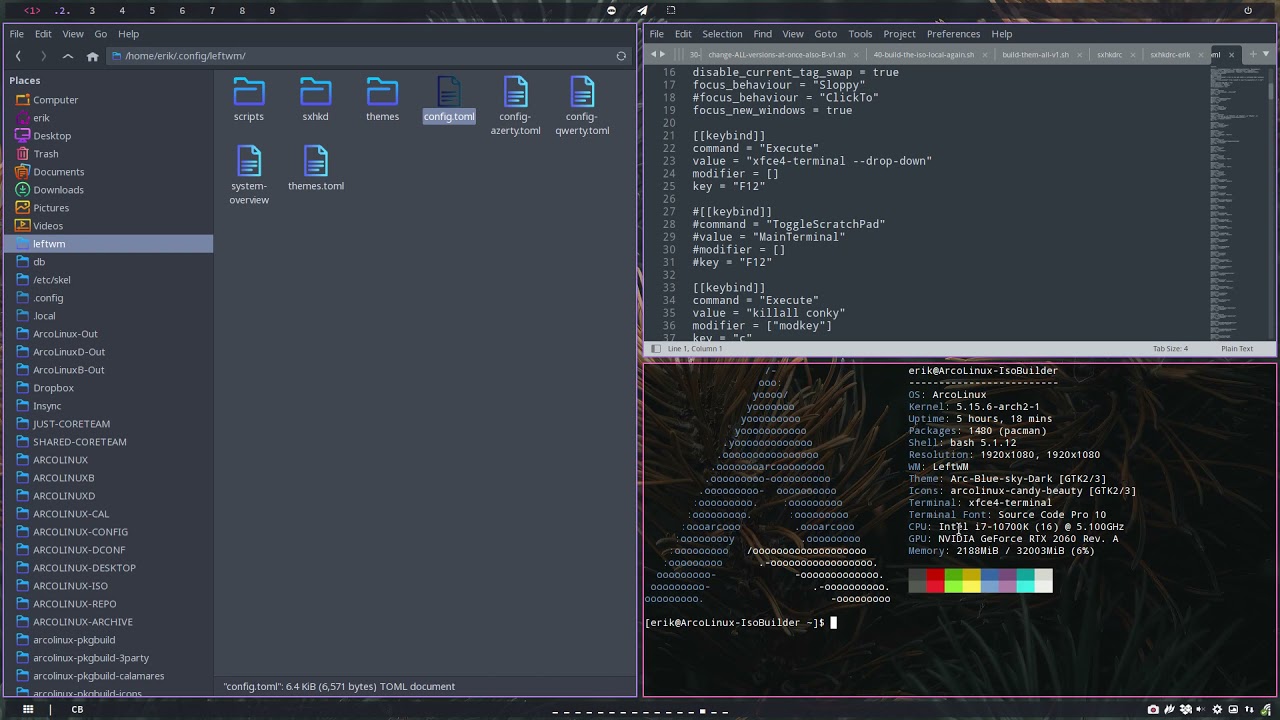This screenshot has height=720, width=1280.
Task: Go forward in the file manager
Action: 43,56
